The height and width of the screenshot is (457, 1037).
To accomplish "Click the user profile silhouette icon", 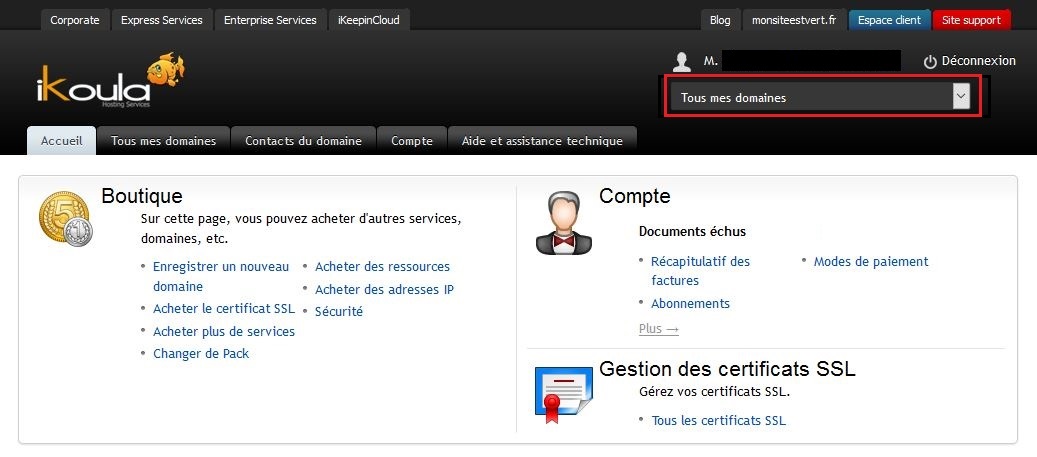I will 682,62.
